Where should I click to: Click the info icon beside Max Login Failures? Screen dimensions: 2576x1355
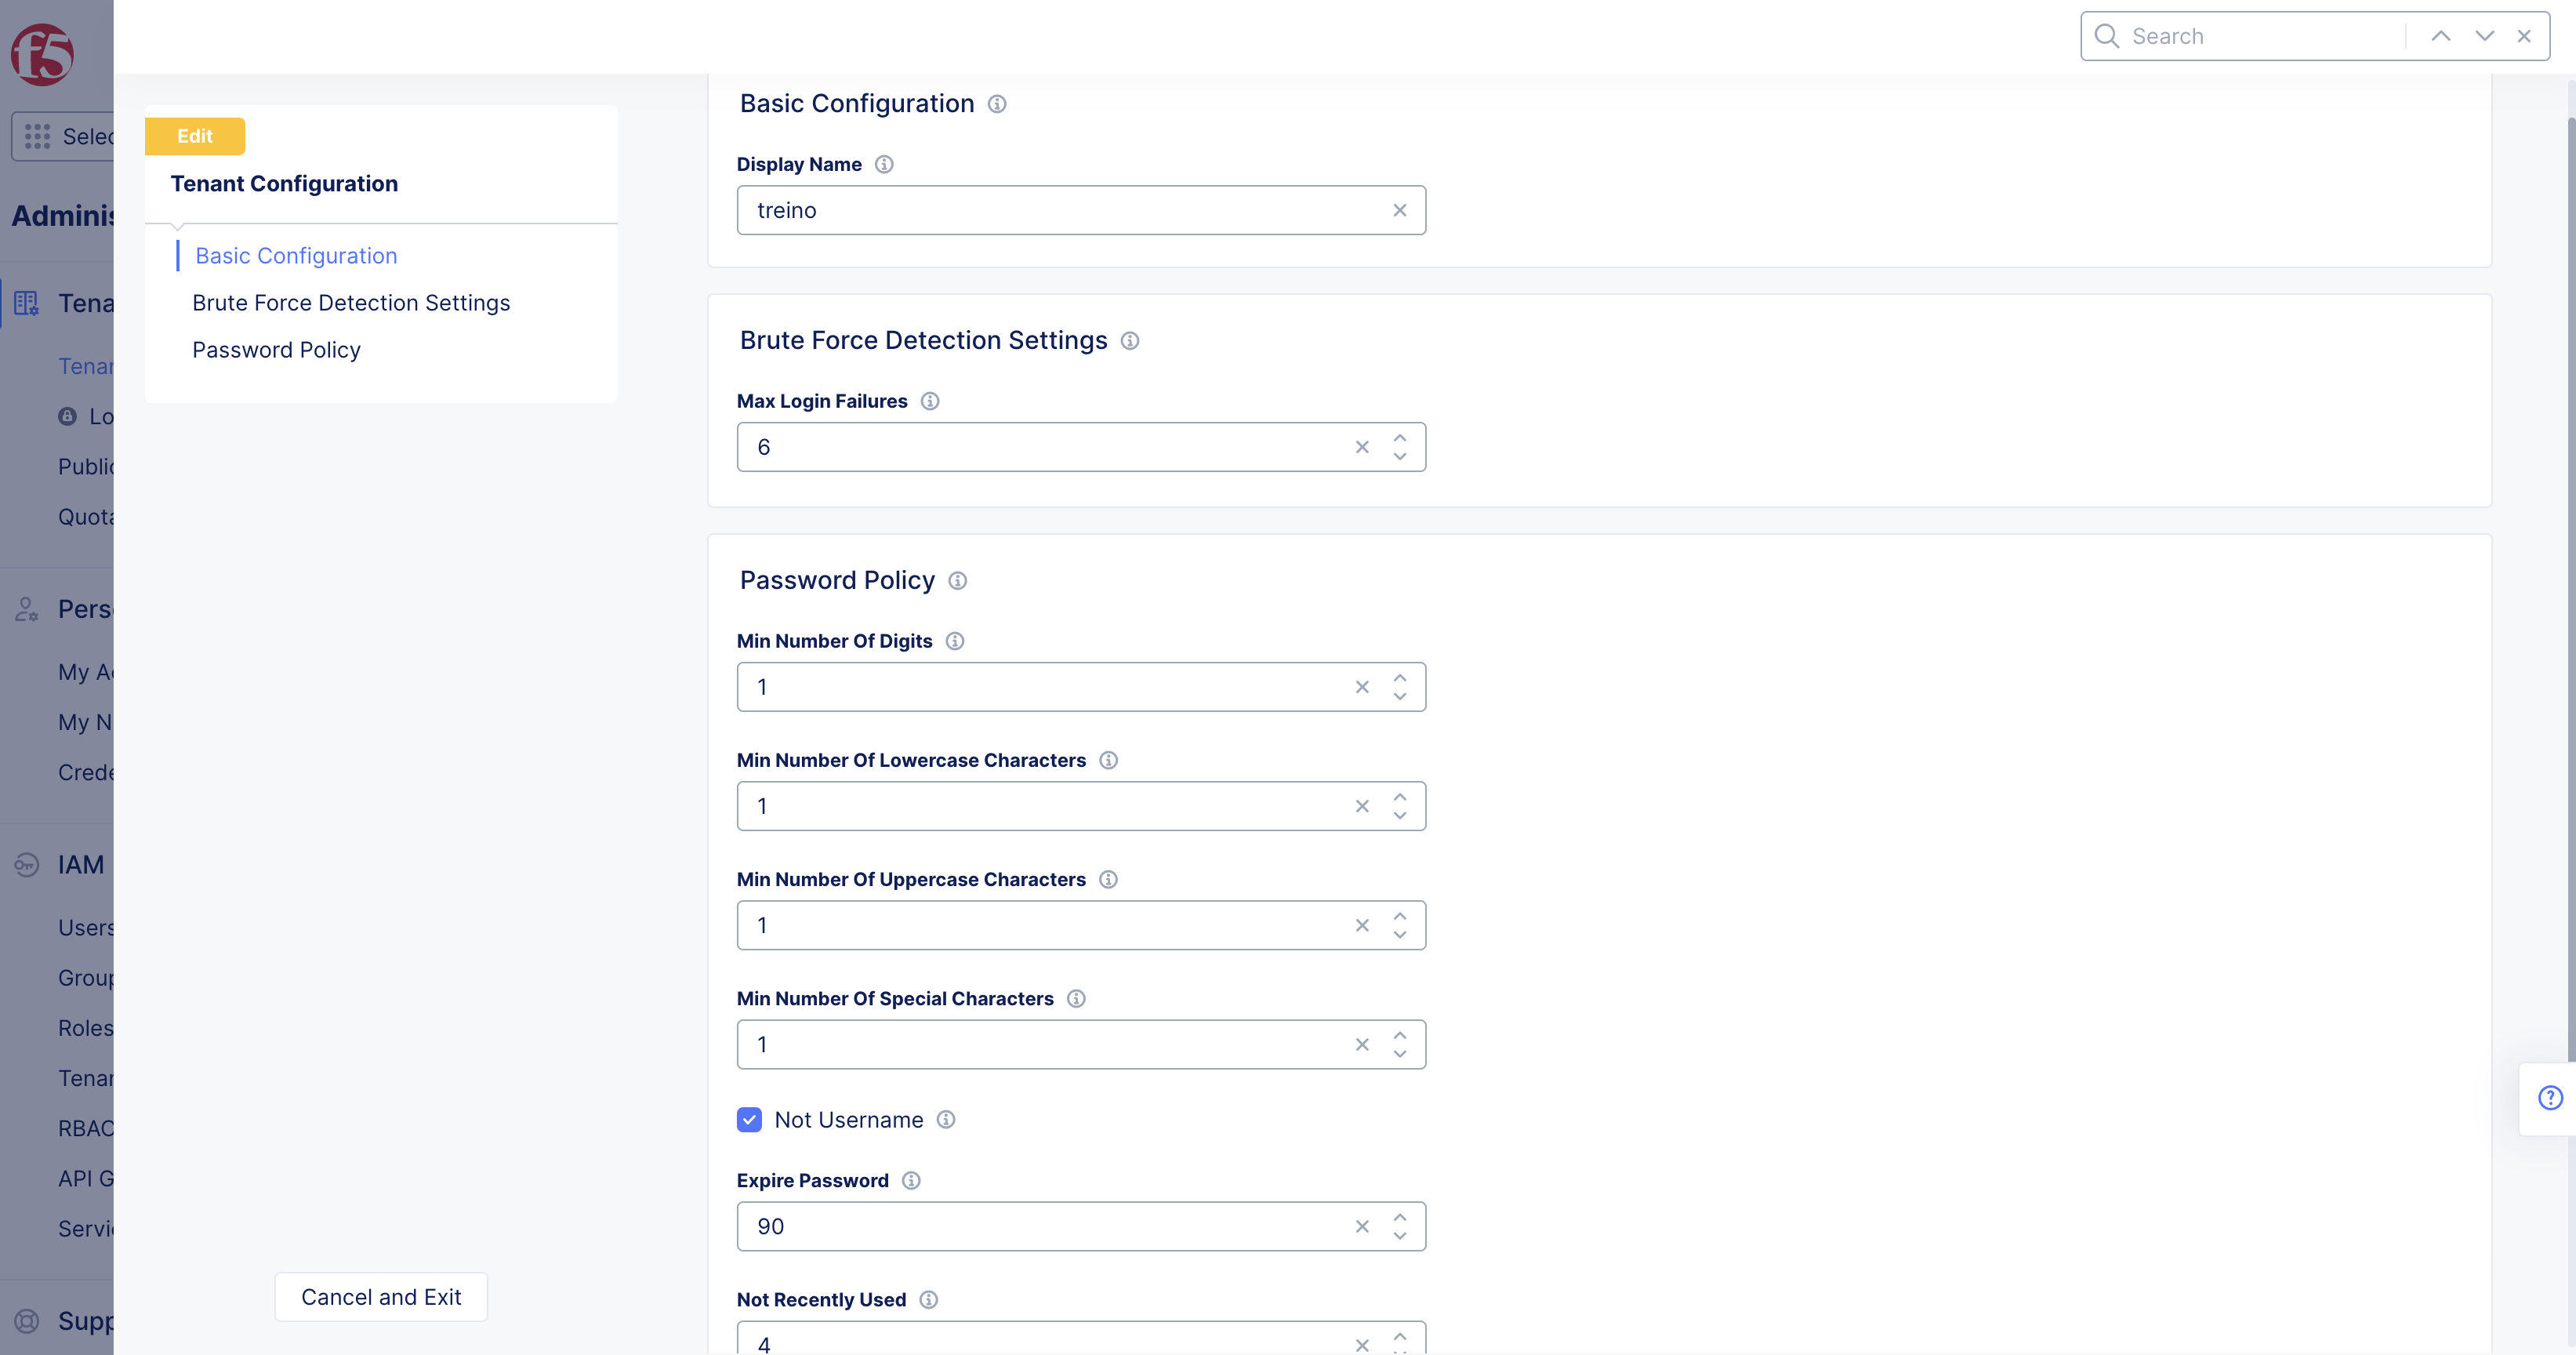(929, 401)
